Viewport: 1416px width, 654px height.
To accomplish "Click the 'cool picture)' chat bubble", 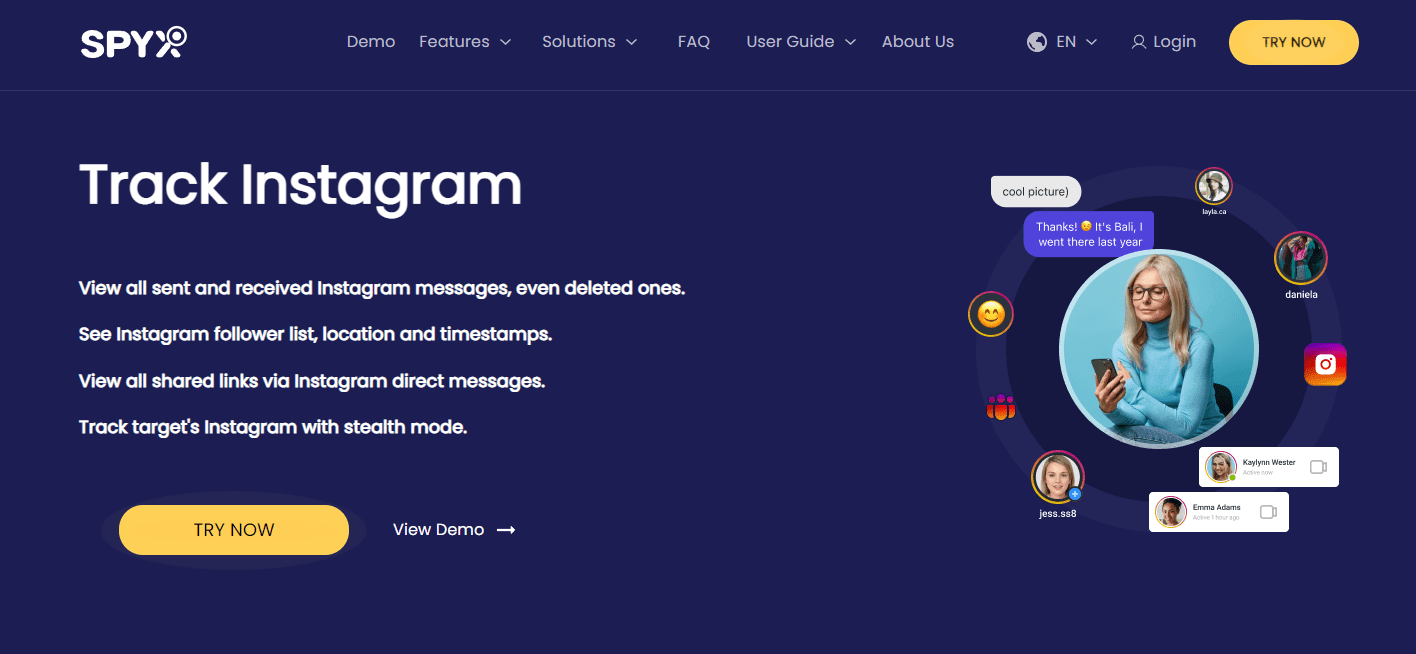I will [1036, 192].
